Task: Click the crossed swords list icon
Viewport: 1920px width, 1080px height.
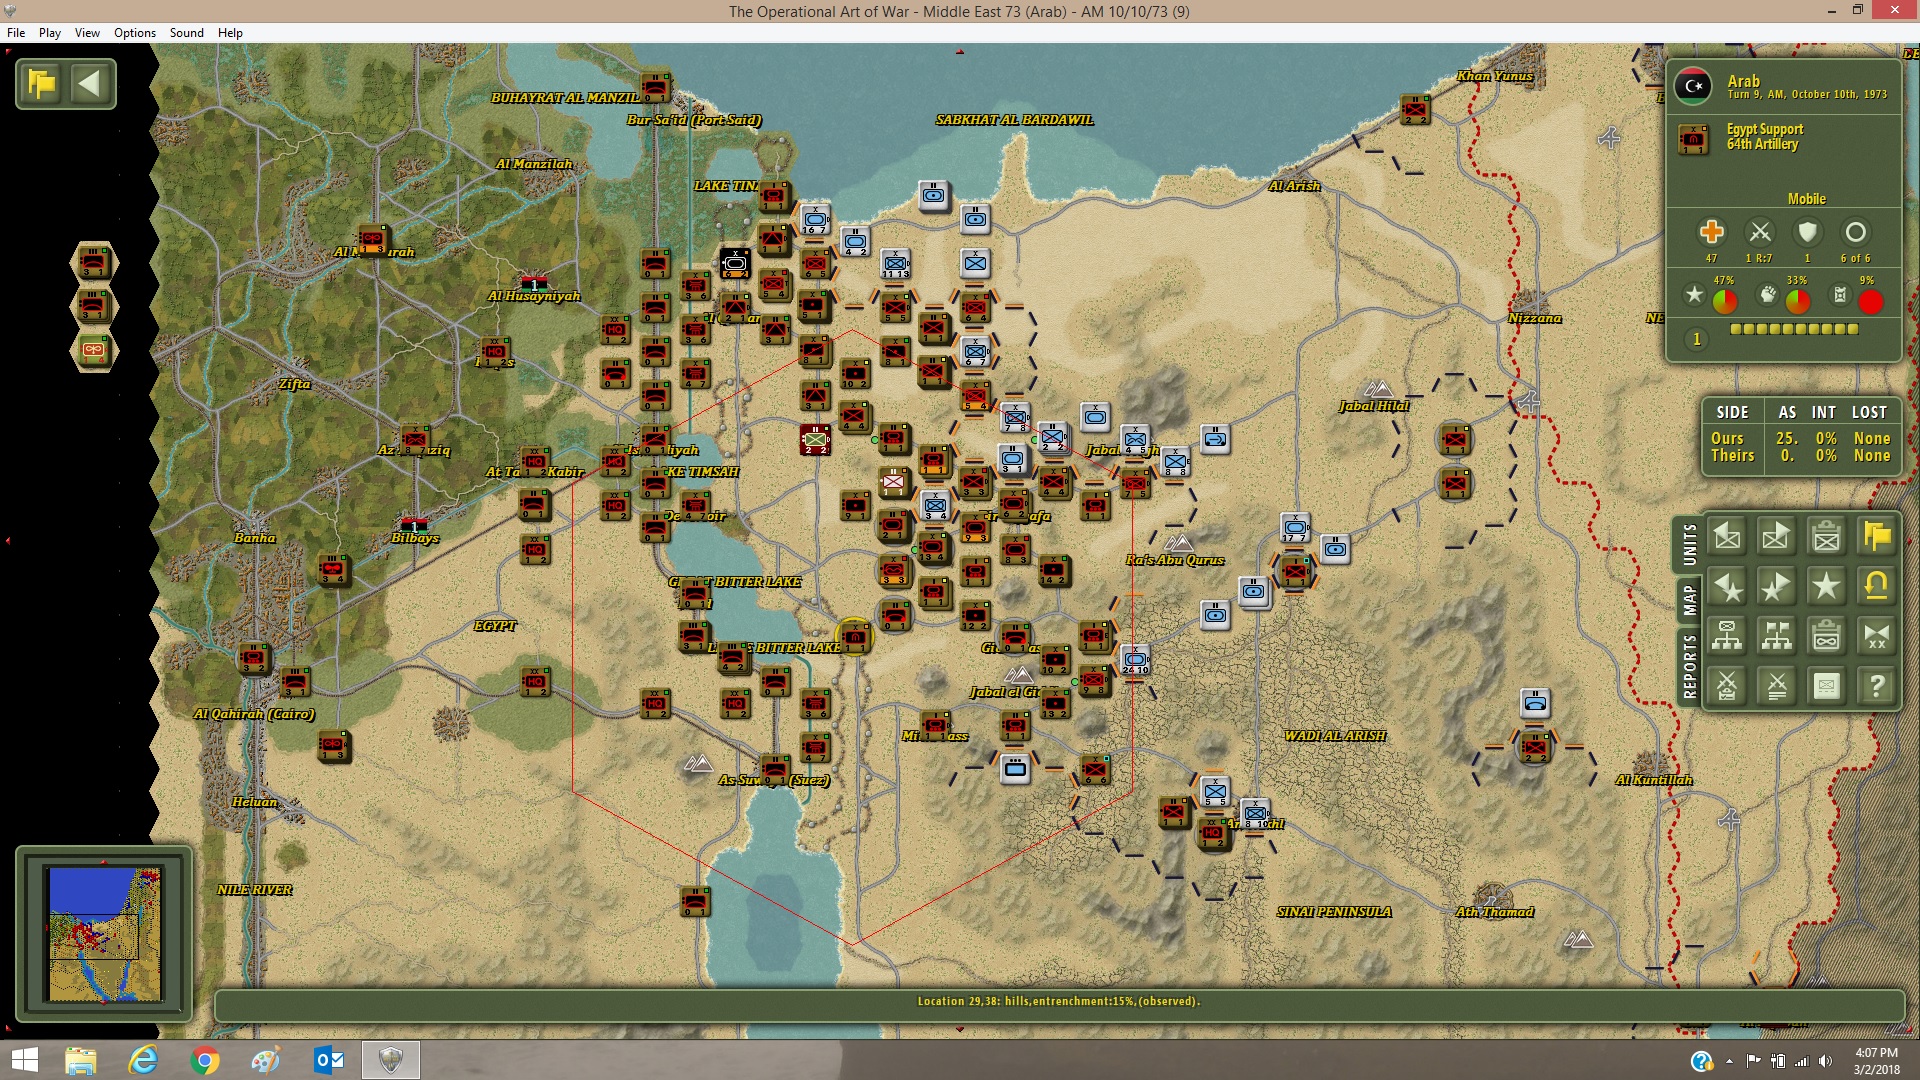Action: (x=1776, y=686)
